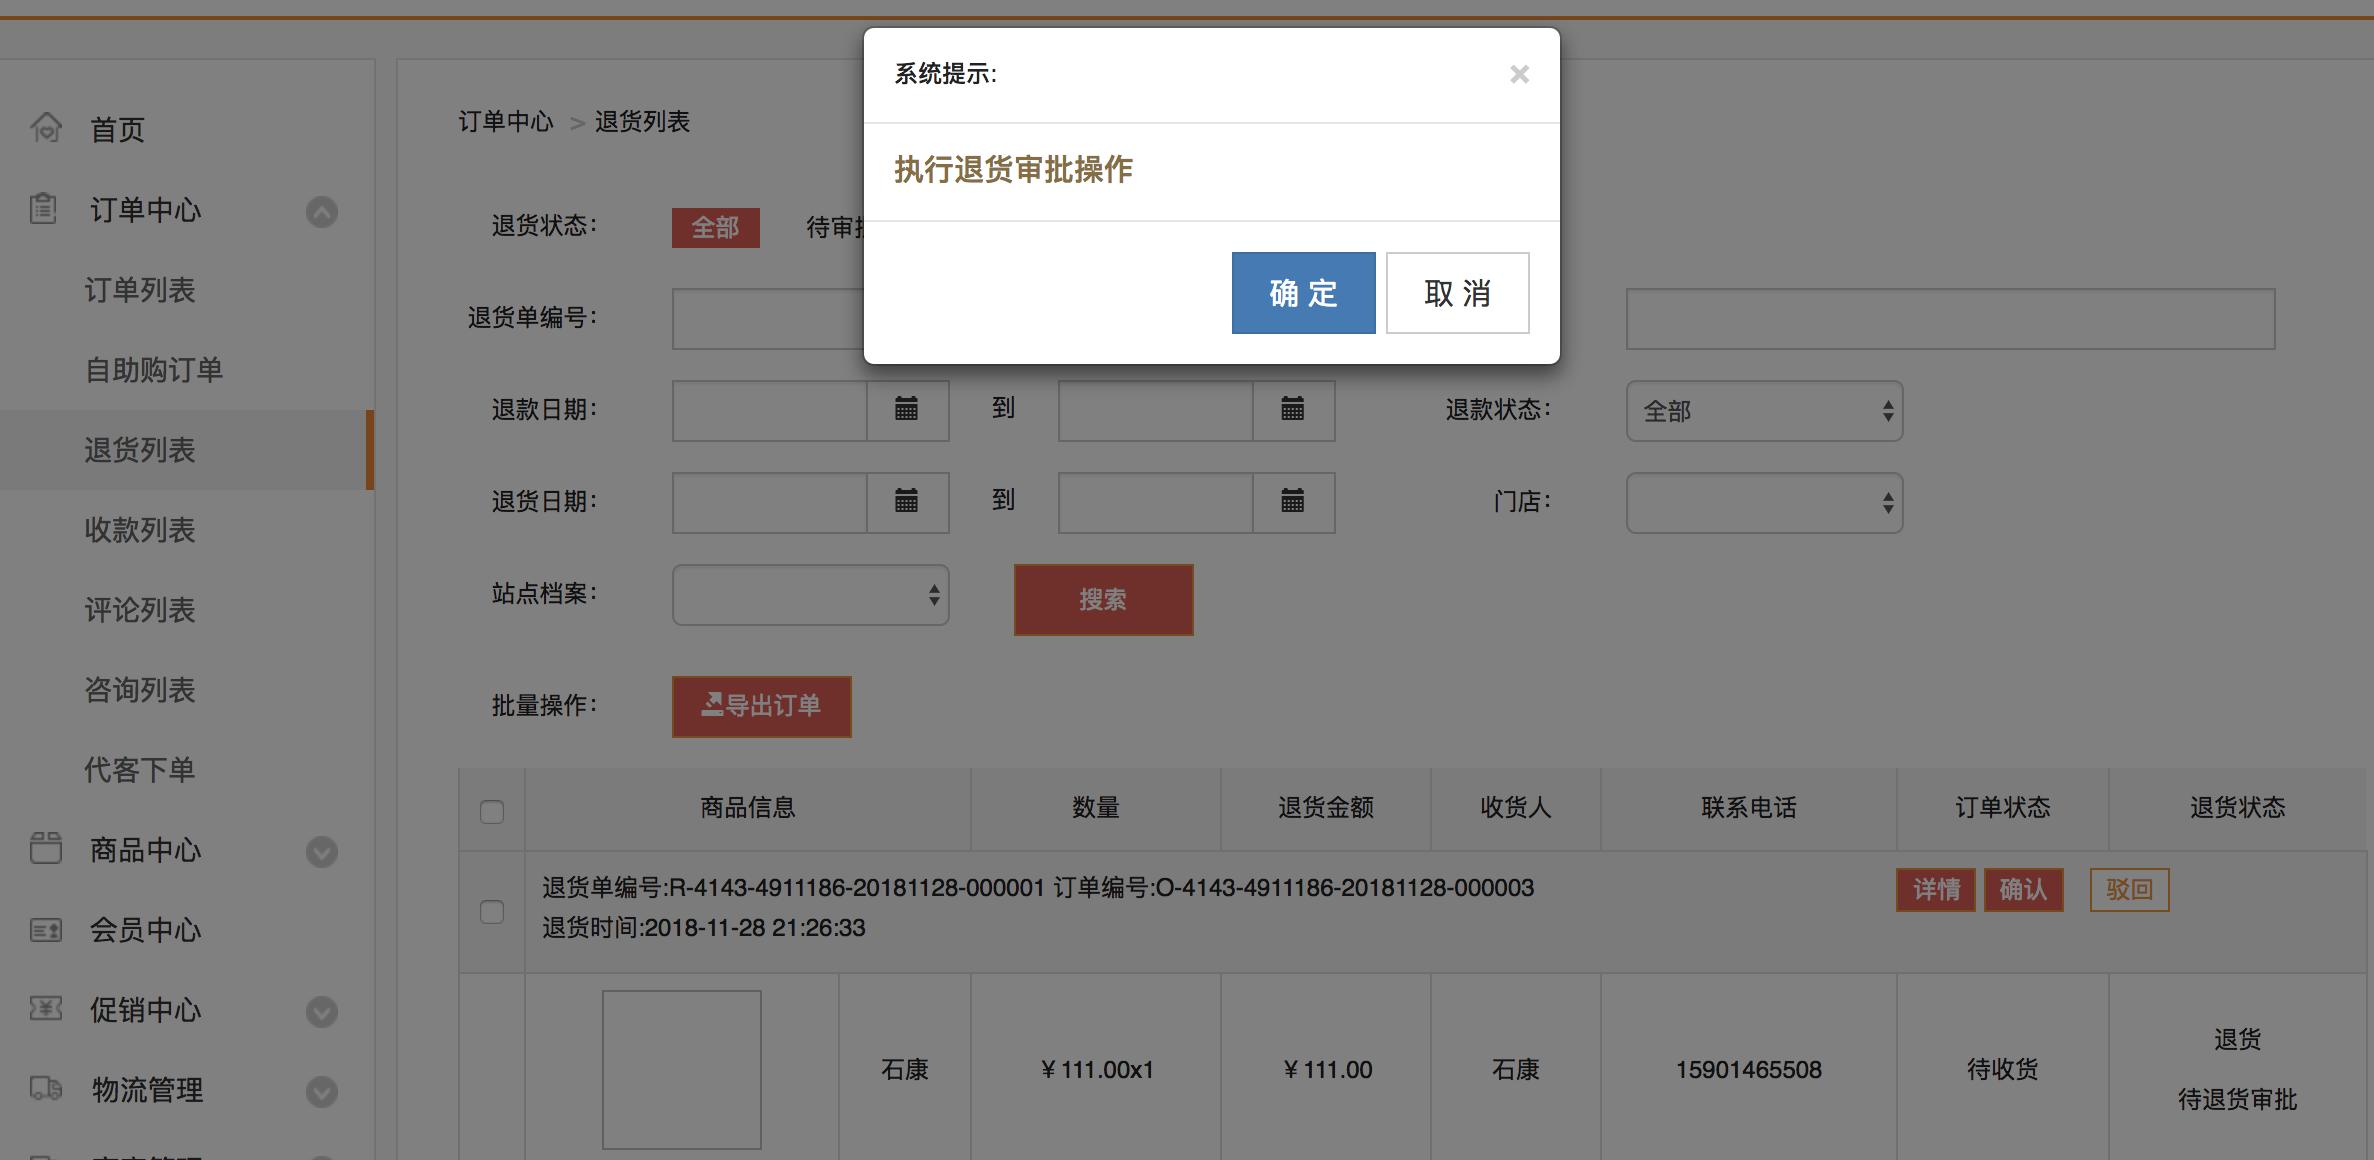This screenshot has height=1160, width=2374.
Task: Click the 首页 home icon
Action: point(45,128)
